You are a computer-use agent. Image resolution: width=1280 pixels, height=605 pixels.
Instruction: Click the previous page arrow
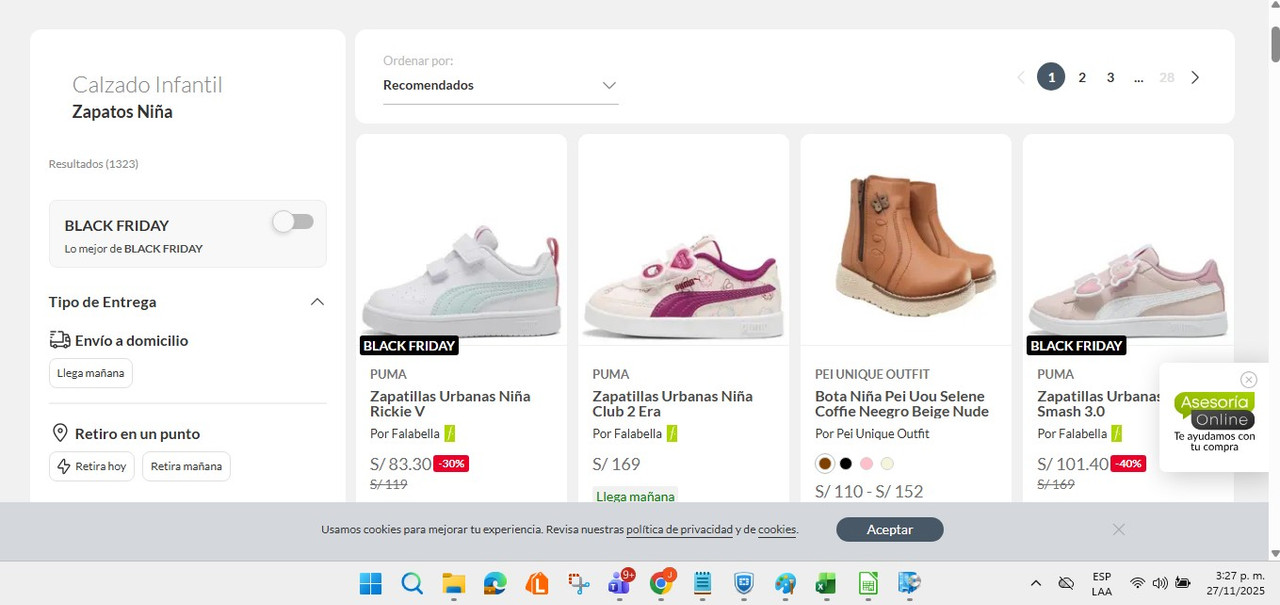tap(1021, 77)
